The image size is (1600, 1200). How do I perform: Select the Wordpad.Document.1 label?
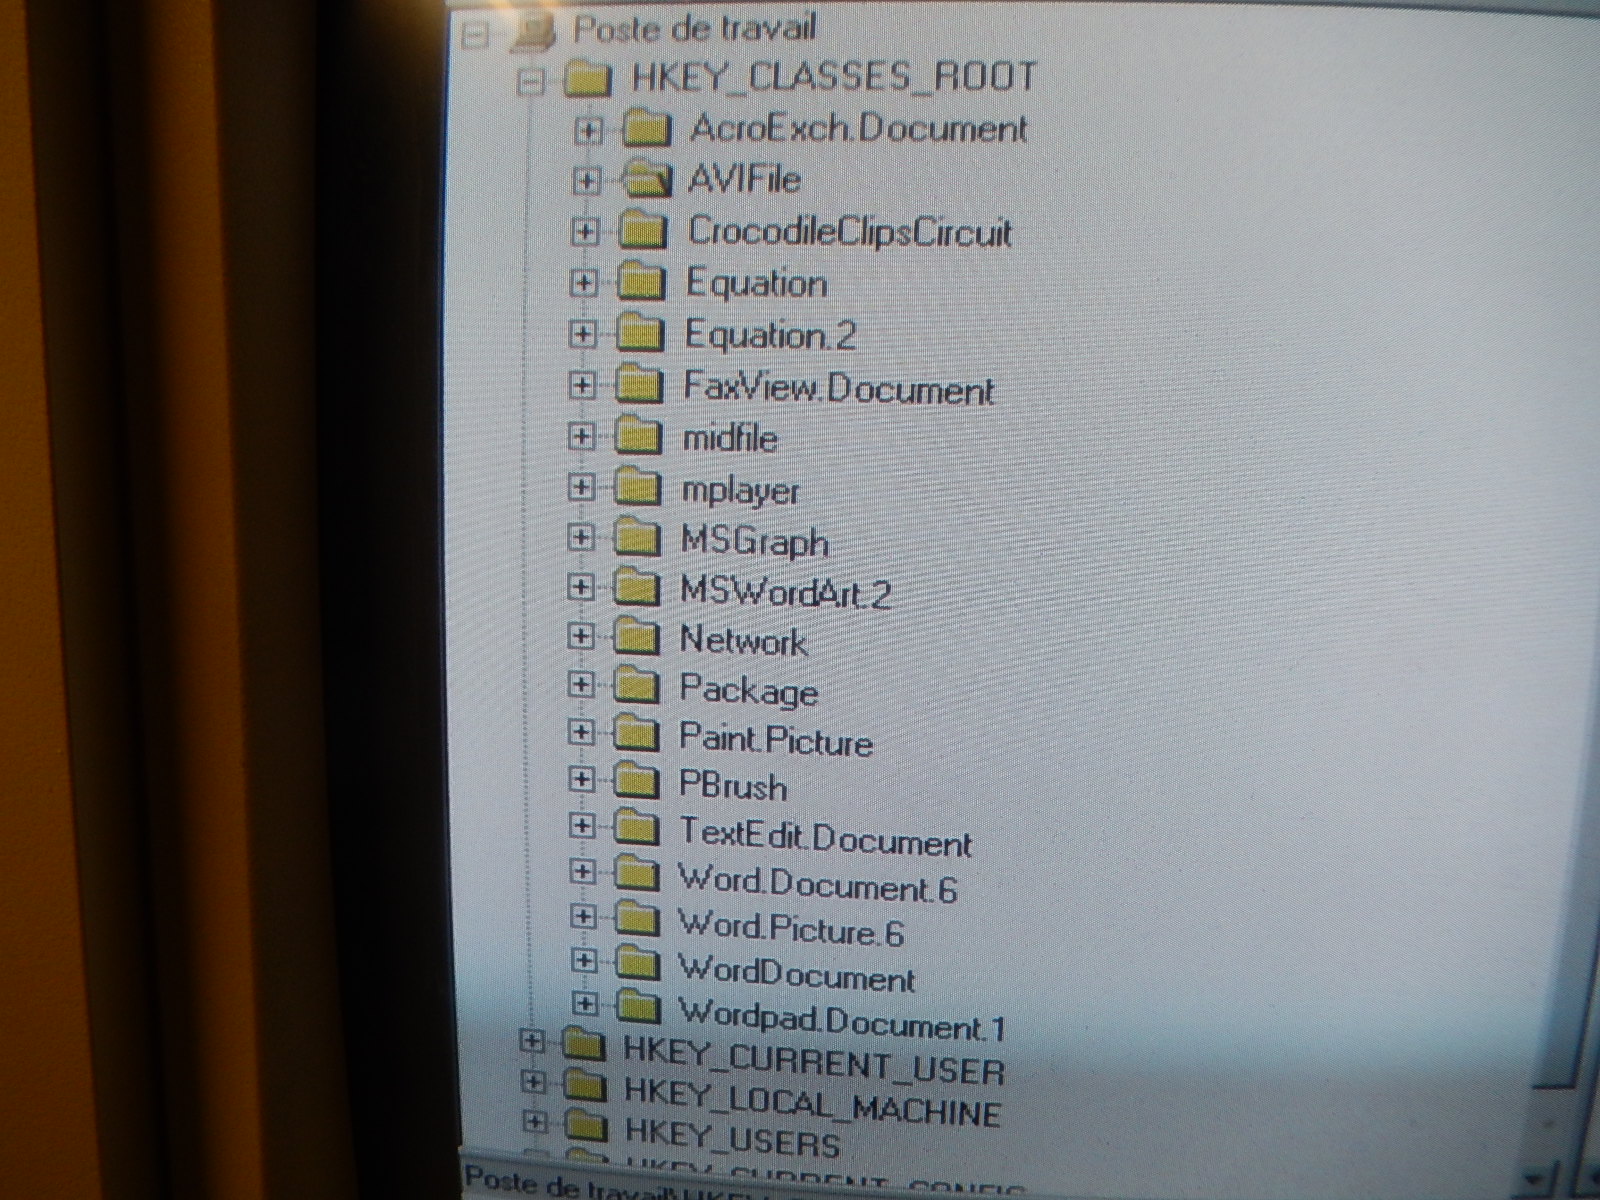842,1021
